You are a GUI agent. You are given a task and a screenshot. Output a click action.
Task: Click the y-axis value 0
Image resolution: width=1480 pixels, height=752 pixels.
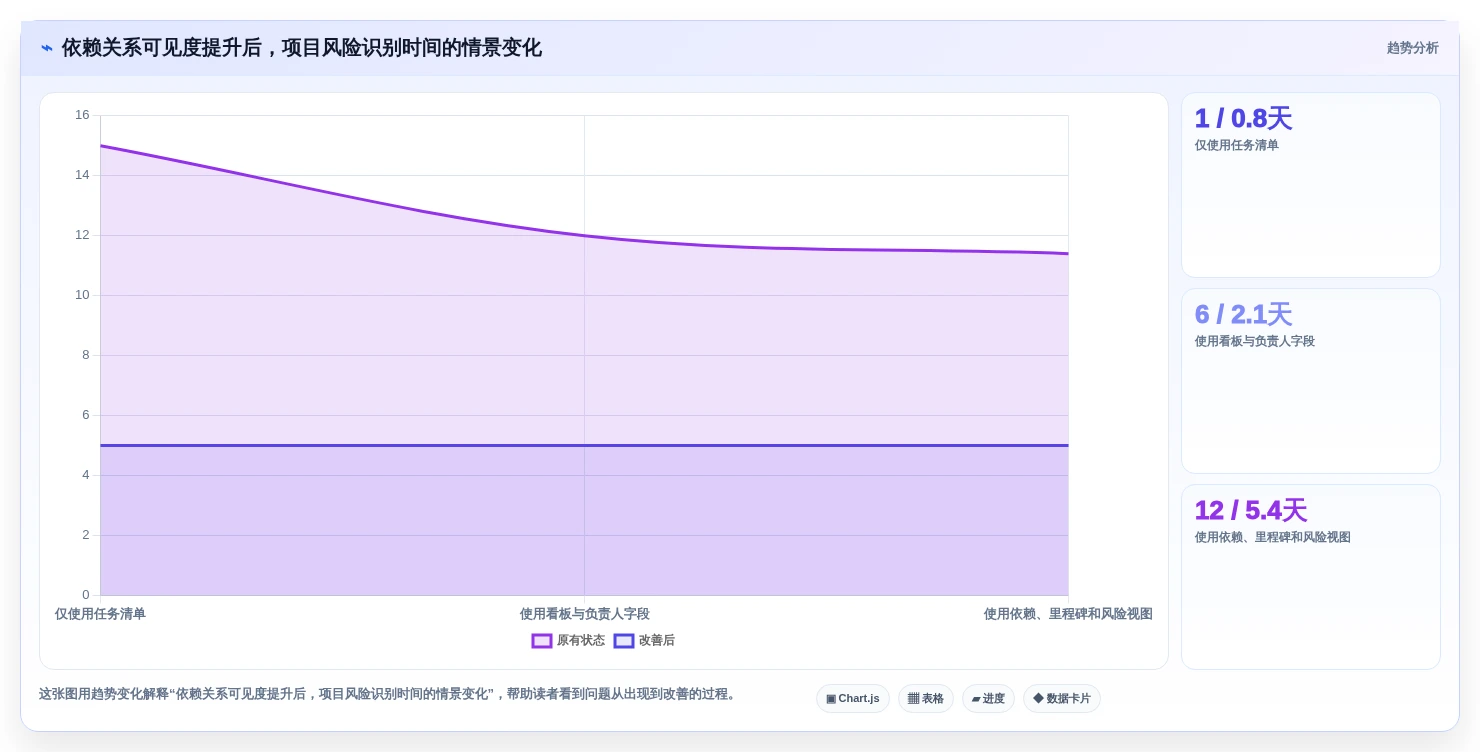(x=86, y=595)
